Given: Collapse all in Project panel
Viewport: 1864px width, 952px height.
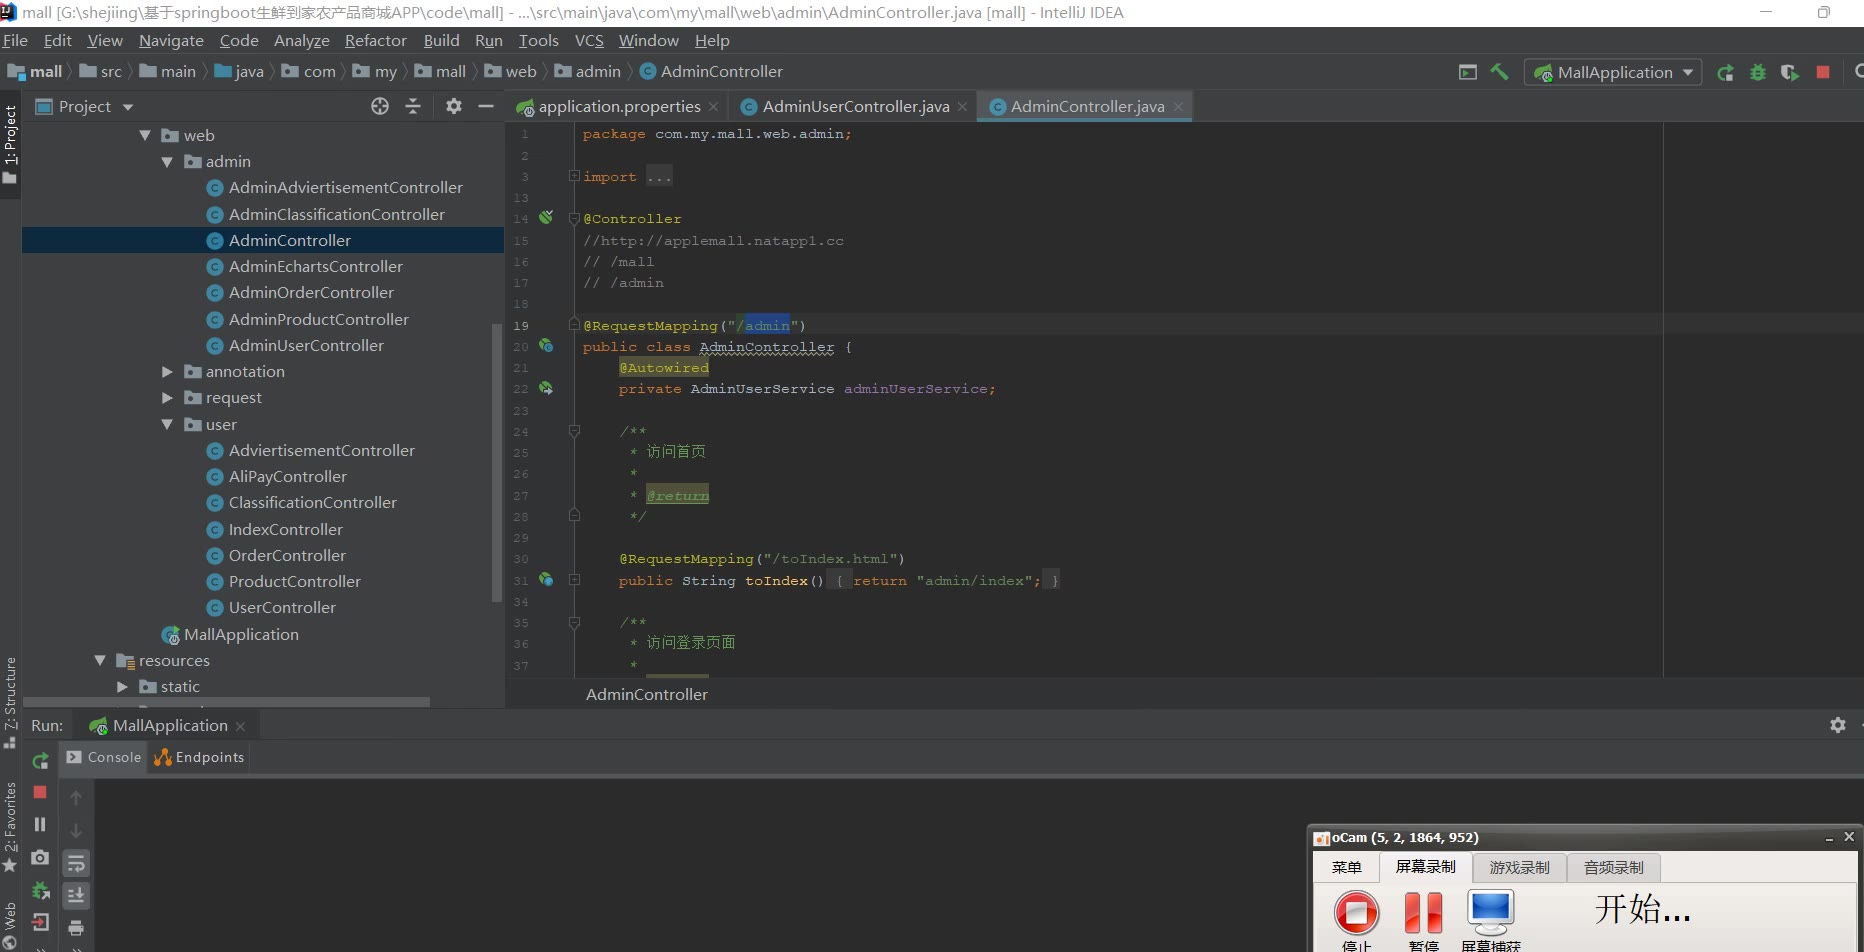Looking at the screenshot, I should coord(413,106).
